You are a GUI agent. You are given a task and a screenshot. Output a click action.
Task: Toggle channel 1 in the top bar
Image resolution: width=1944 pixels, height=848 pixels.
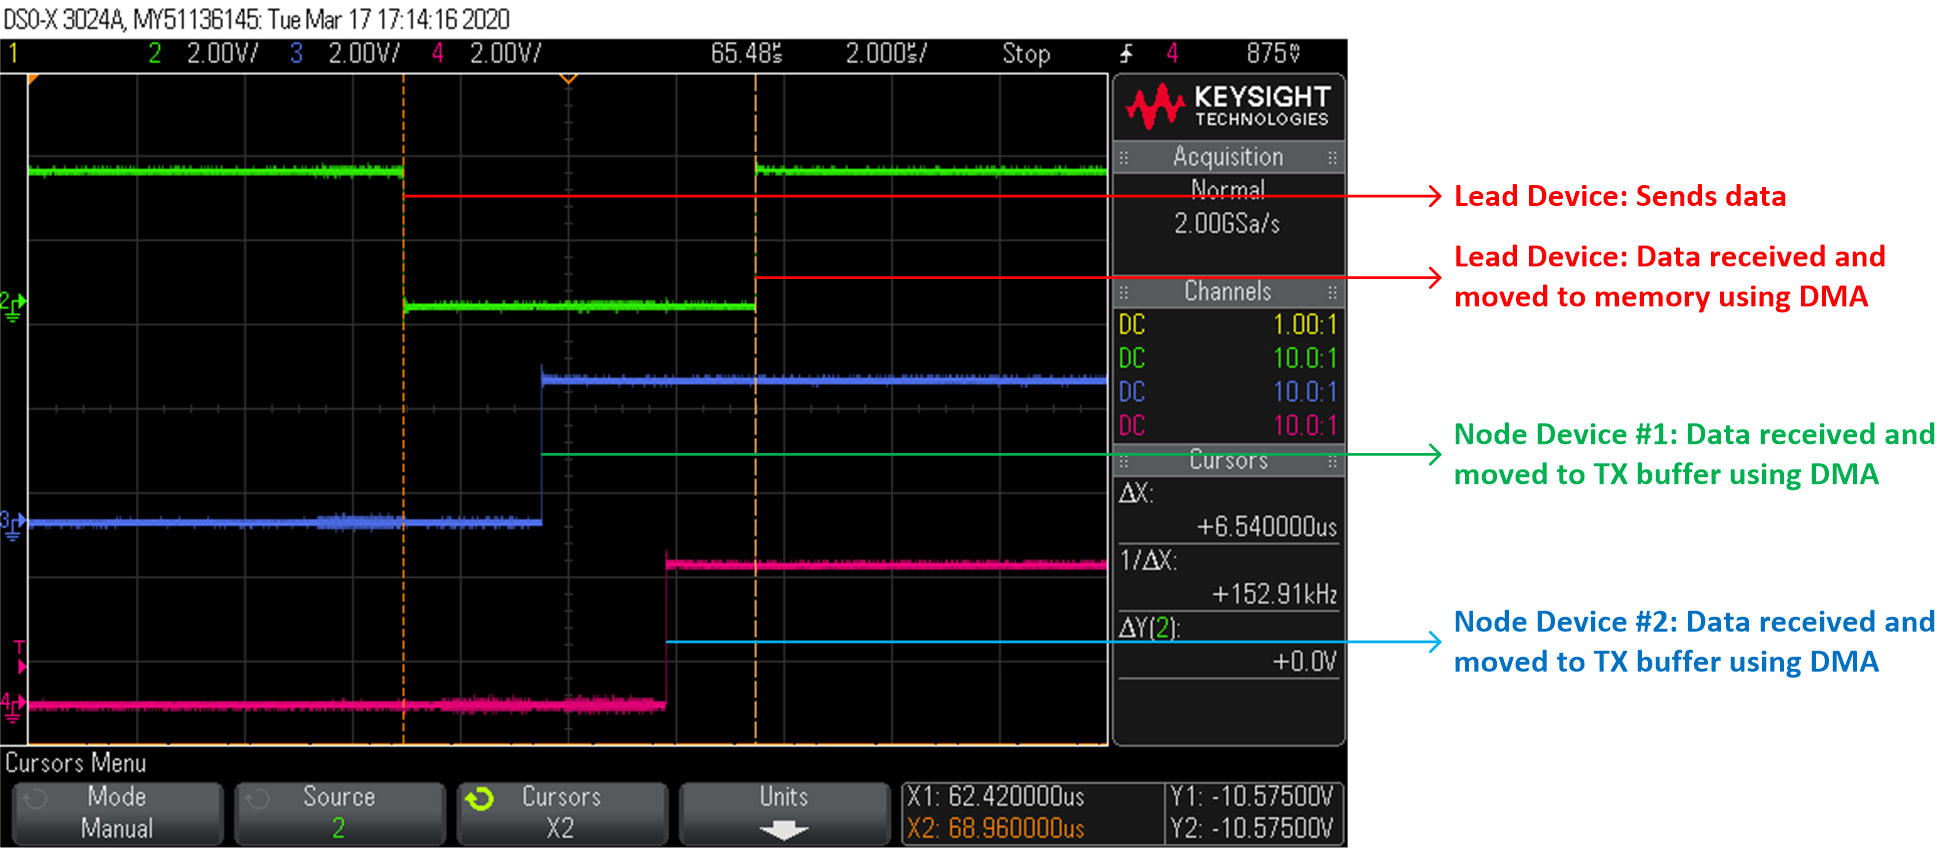(14, 54)
